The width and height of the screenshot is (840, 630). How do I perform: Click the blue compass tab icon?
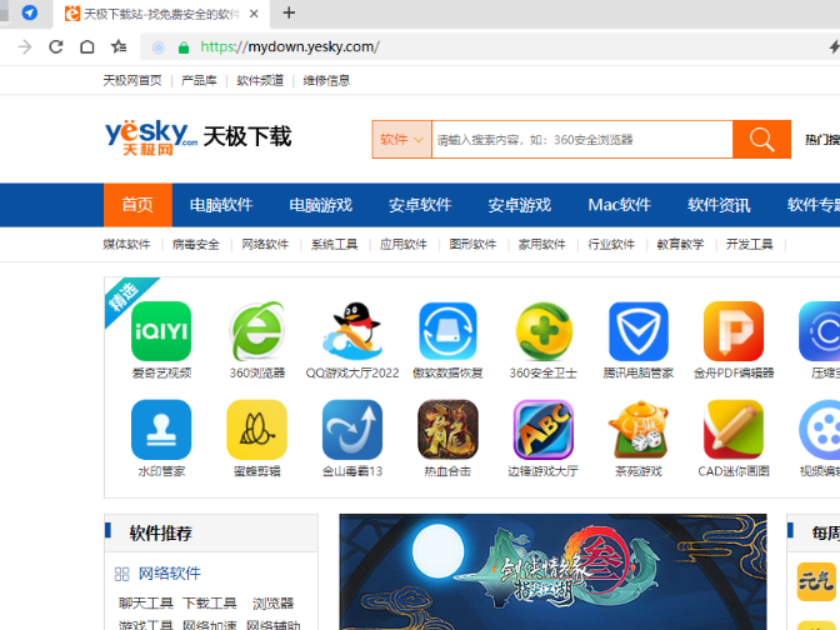29,12
